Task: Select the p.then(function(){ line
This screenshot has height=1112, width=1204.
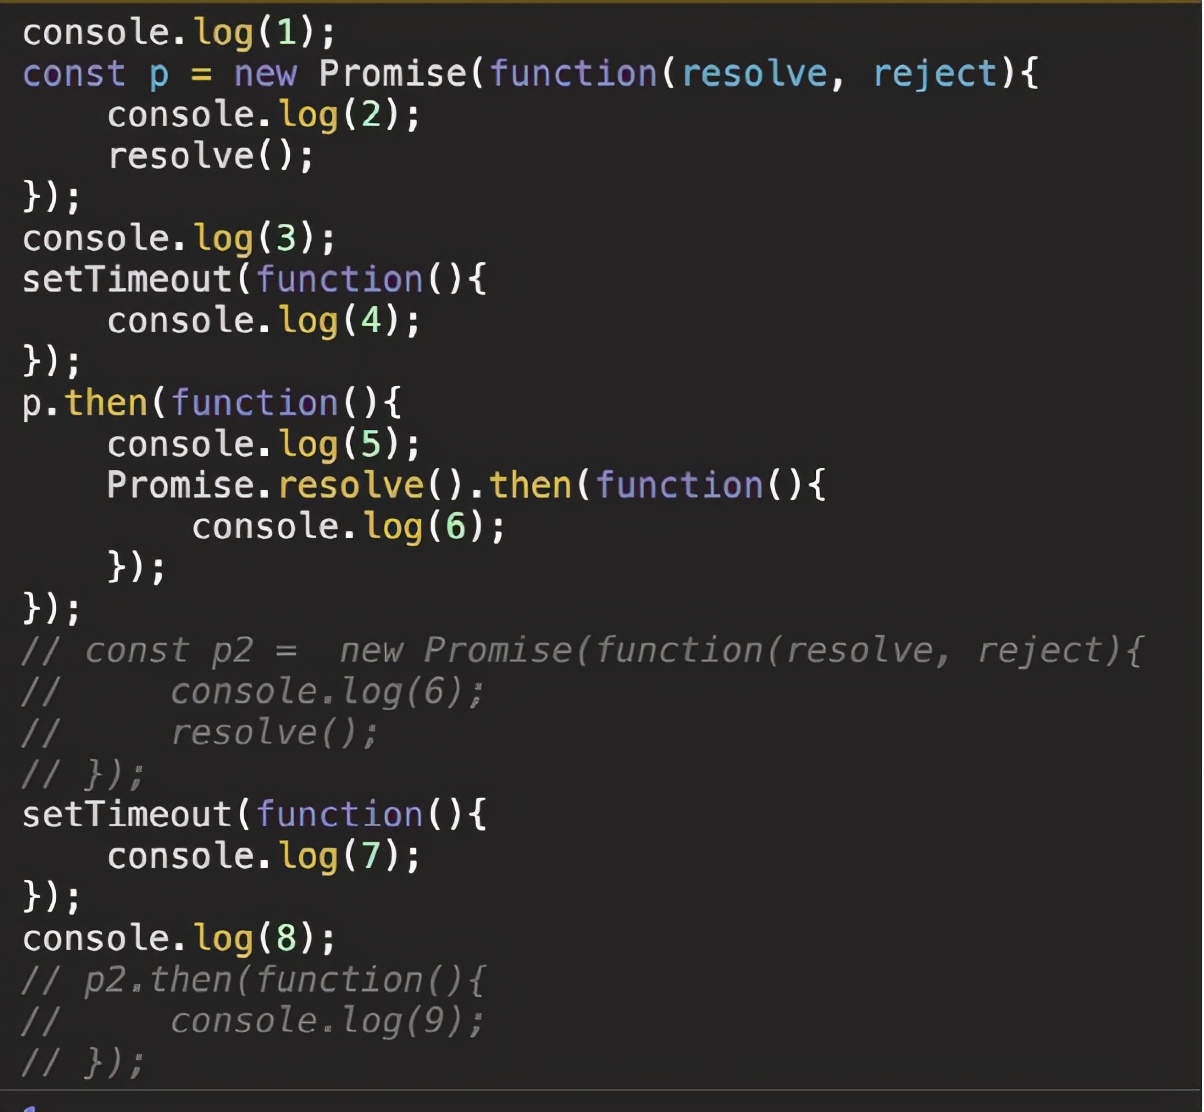Action: pyautogui.click(x=212, y=403)
